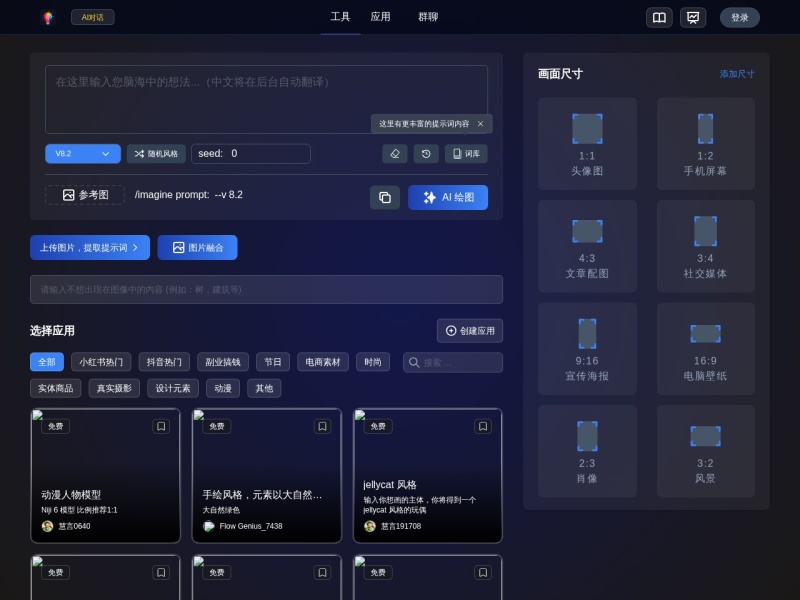
Task: Pick the 9:16 宣传海报 size
Action: tap(587, 349)
